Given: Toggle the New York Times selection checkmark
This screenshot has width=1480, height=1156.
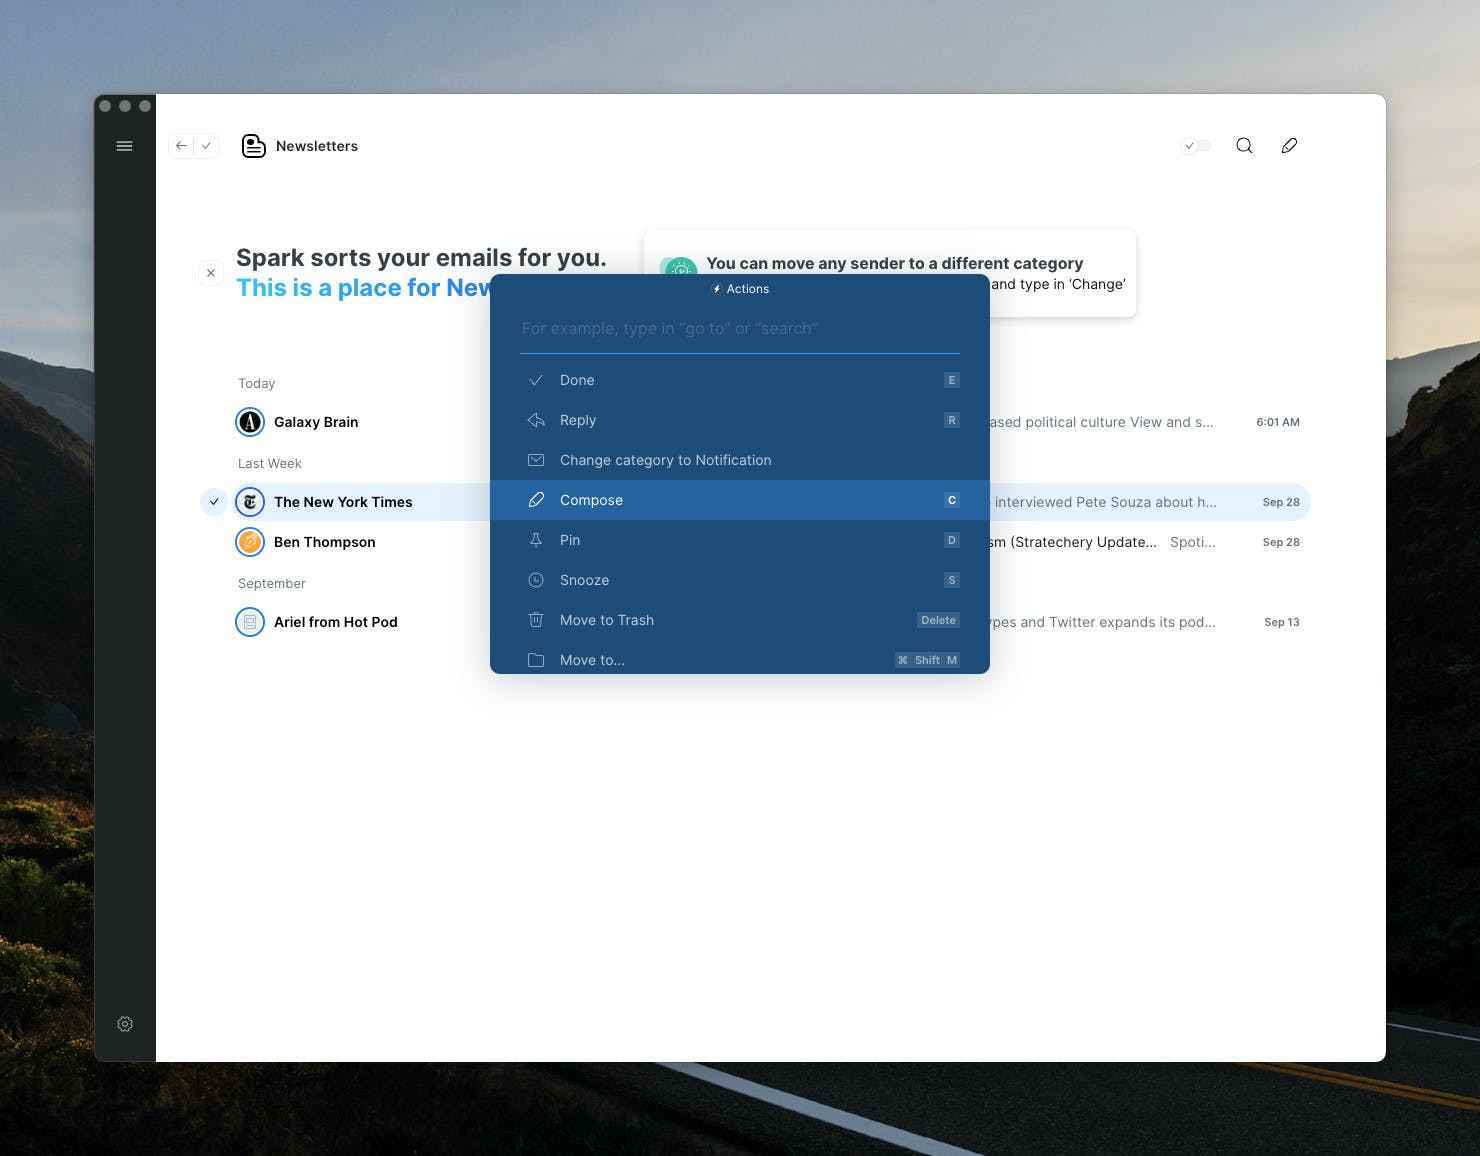Looking at the screenshot, I should 214,502.
